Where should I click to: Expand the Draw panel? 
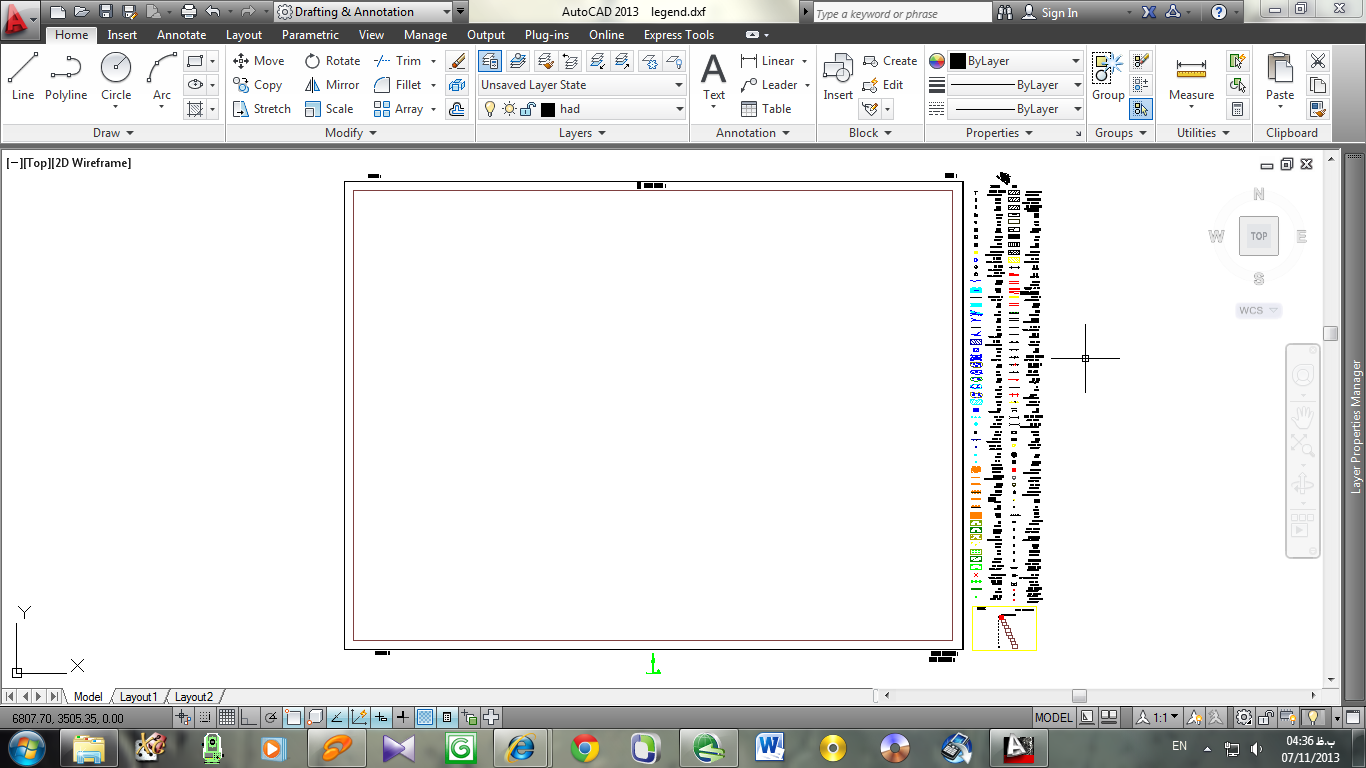113,133
